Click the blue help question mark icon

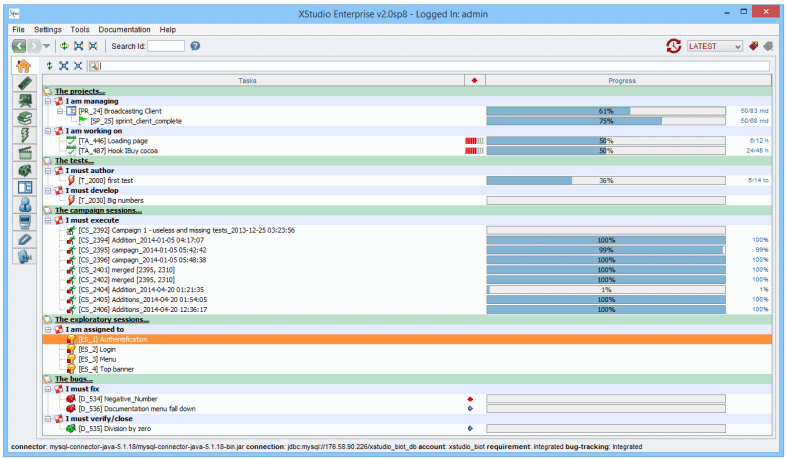click(195, 46)
